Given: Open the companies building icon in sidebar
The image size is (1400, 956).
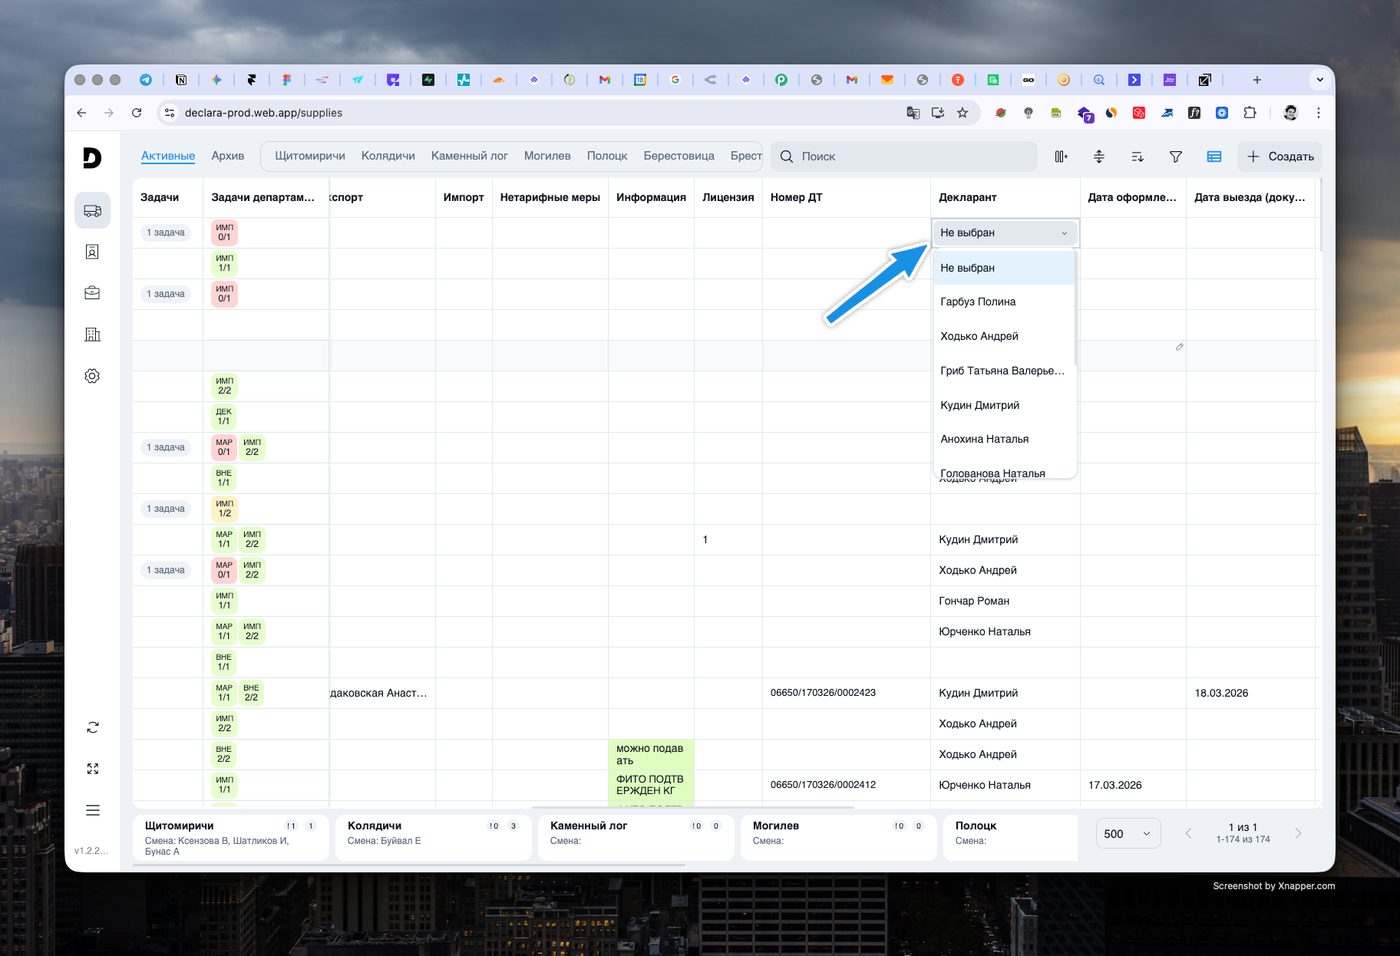Looking at the screenshot, I should point(92,335).
